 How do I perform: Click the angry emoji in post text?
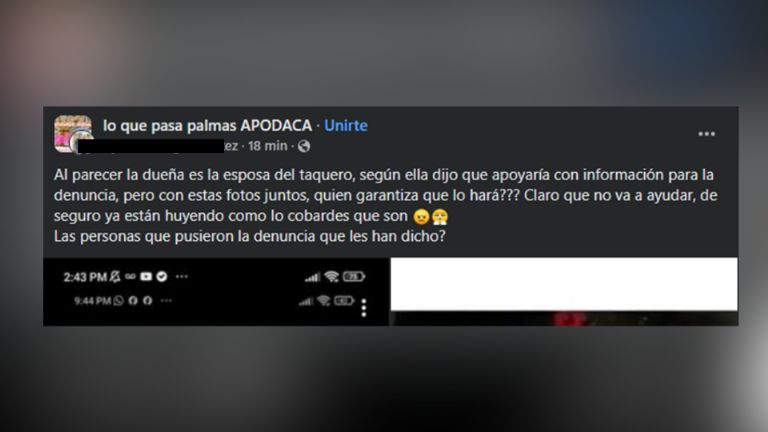tap(440, 216)
